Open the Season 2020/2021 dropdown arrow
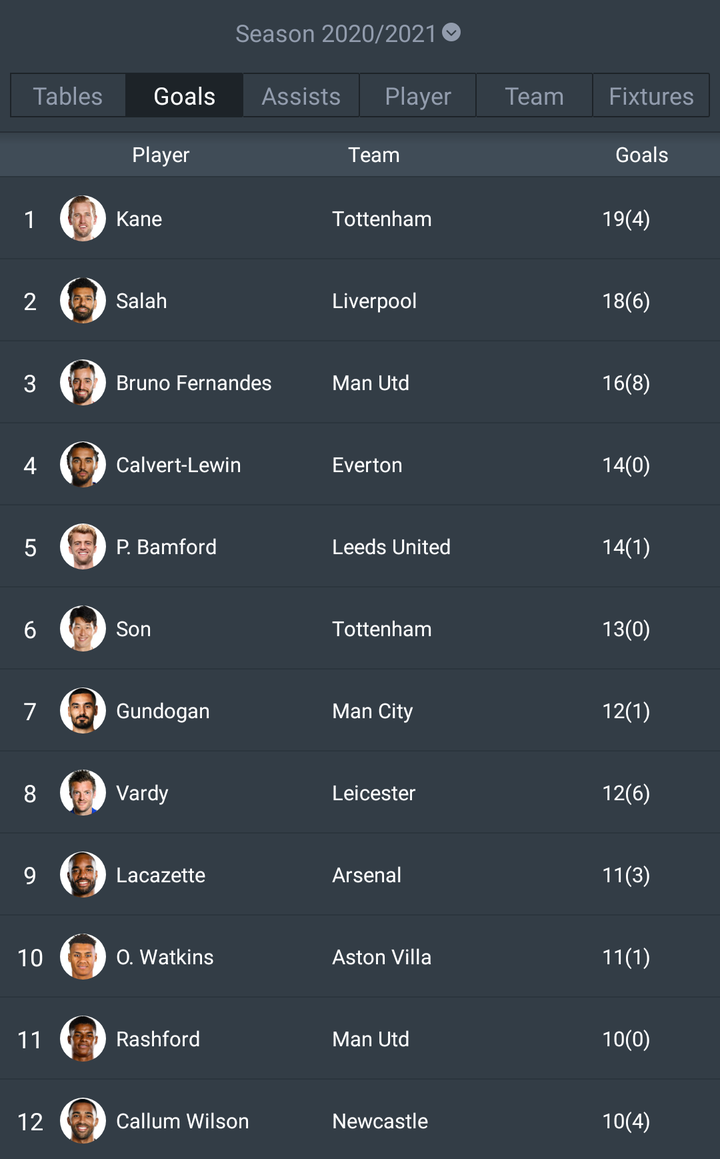The height and width of the screenshot is (1159, 720). [451, 33]
